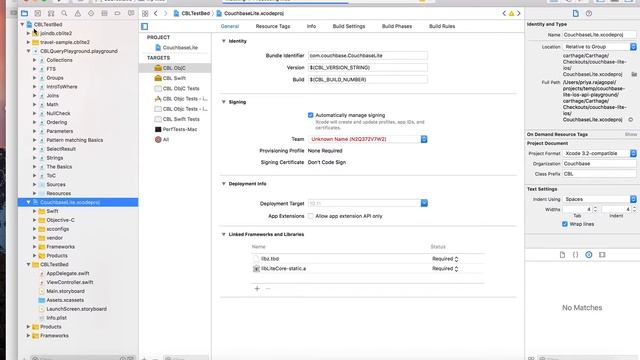This screenshot has height=360, width=640.
Task: Open the Media library icon
Action: 602,255
